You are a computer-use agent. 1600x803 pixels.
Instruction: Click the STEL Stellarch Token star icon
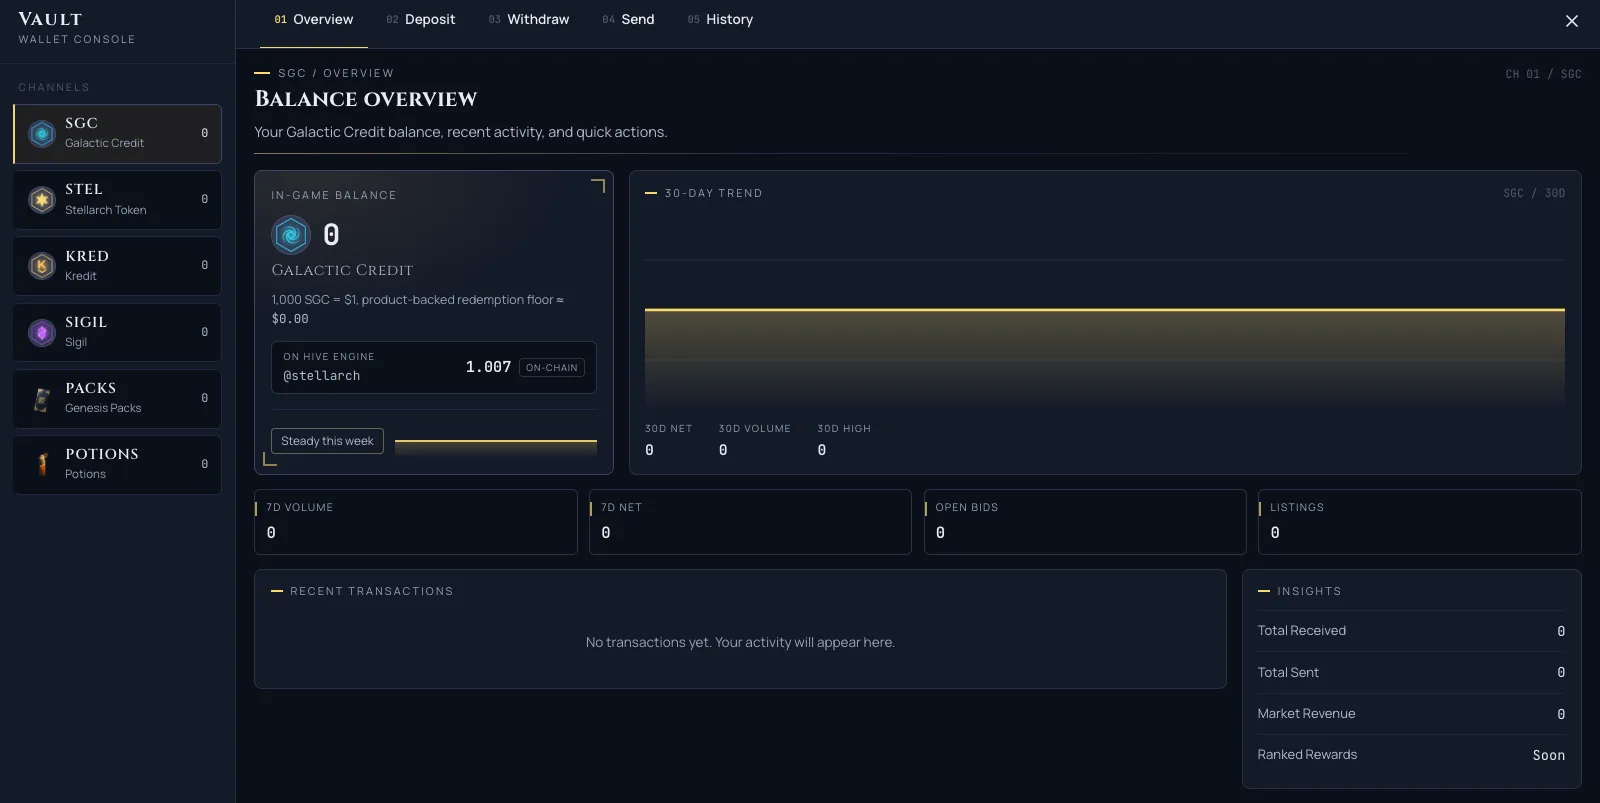pos(42,199)
